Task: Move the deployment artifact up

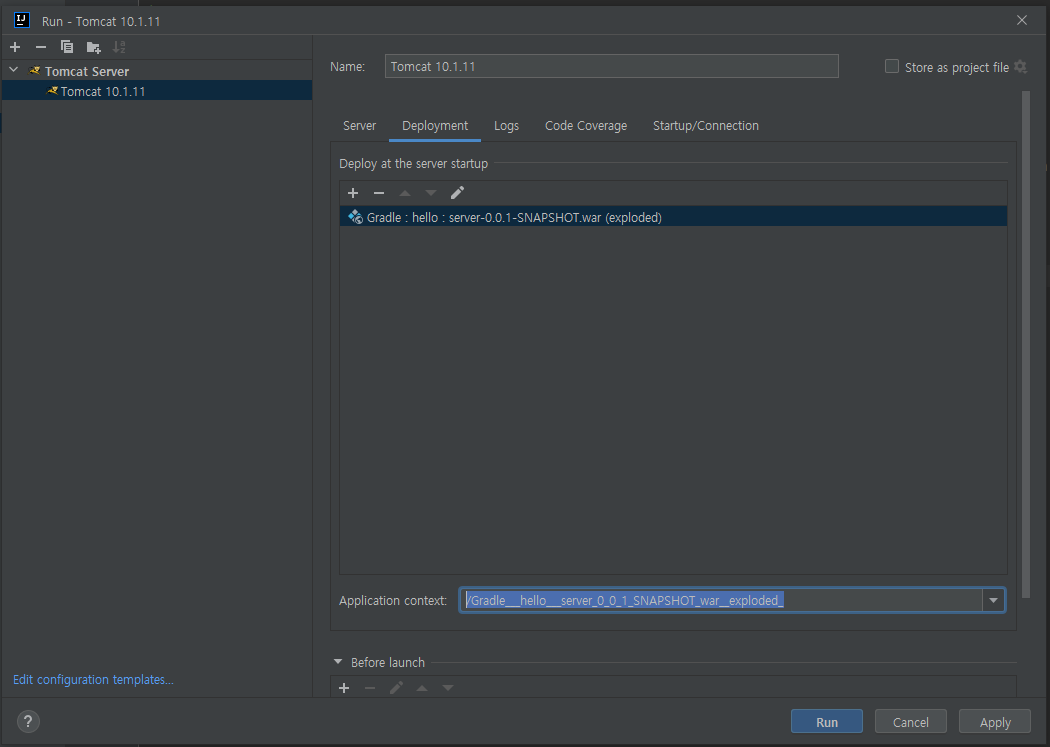Action: pos(404,193)
